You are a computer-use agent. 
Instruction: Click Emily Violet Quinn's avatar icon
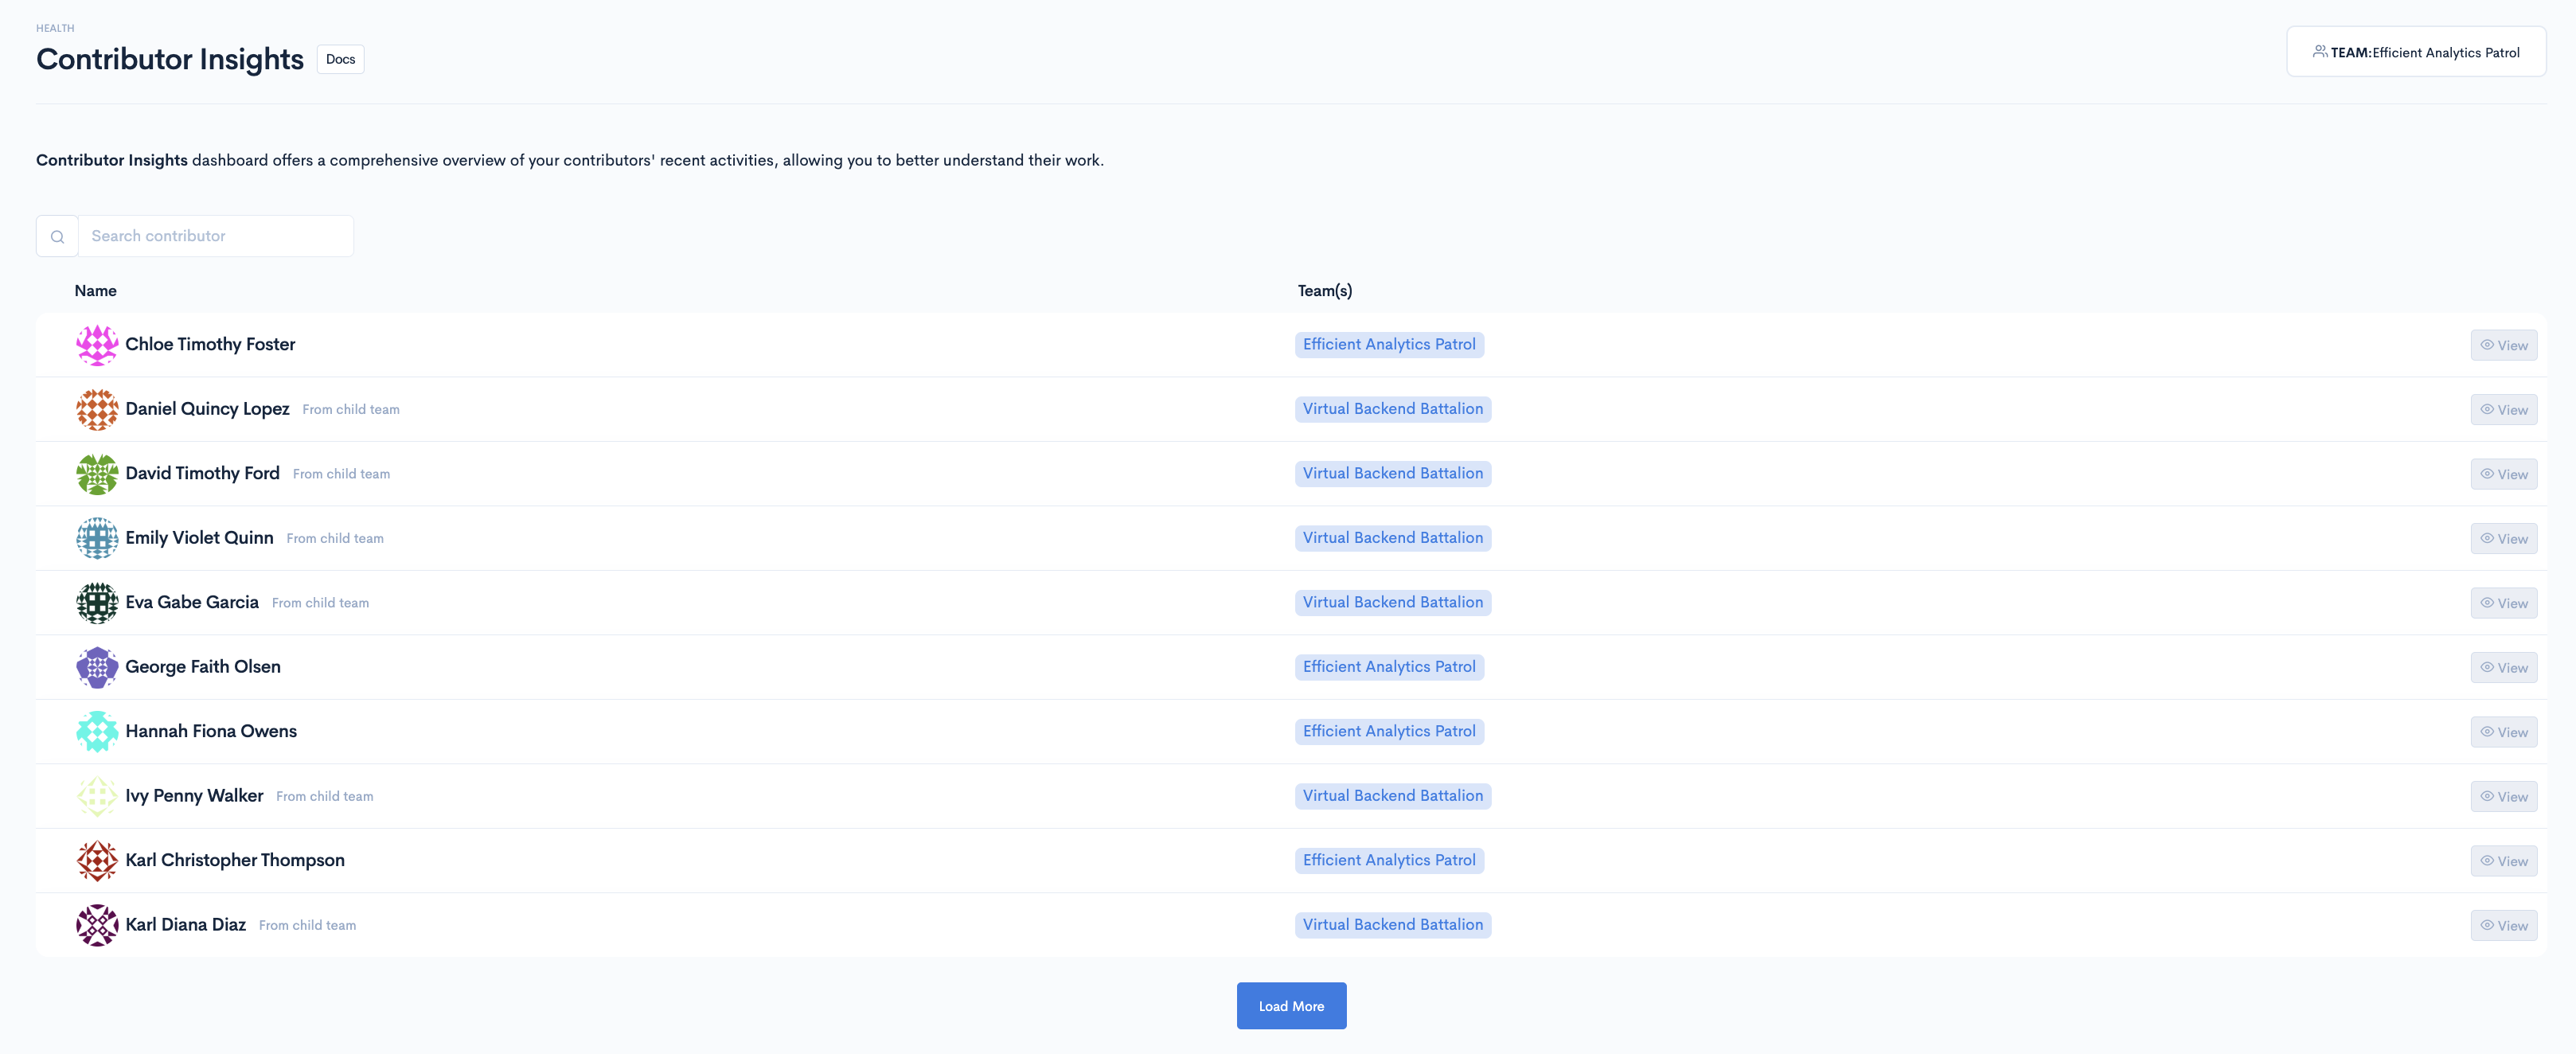pos(97,538)
